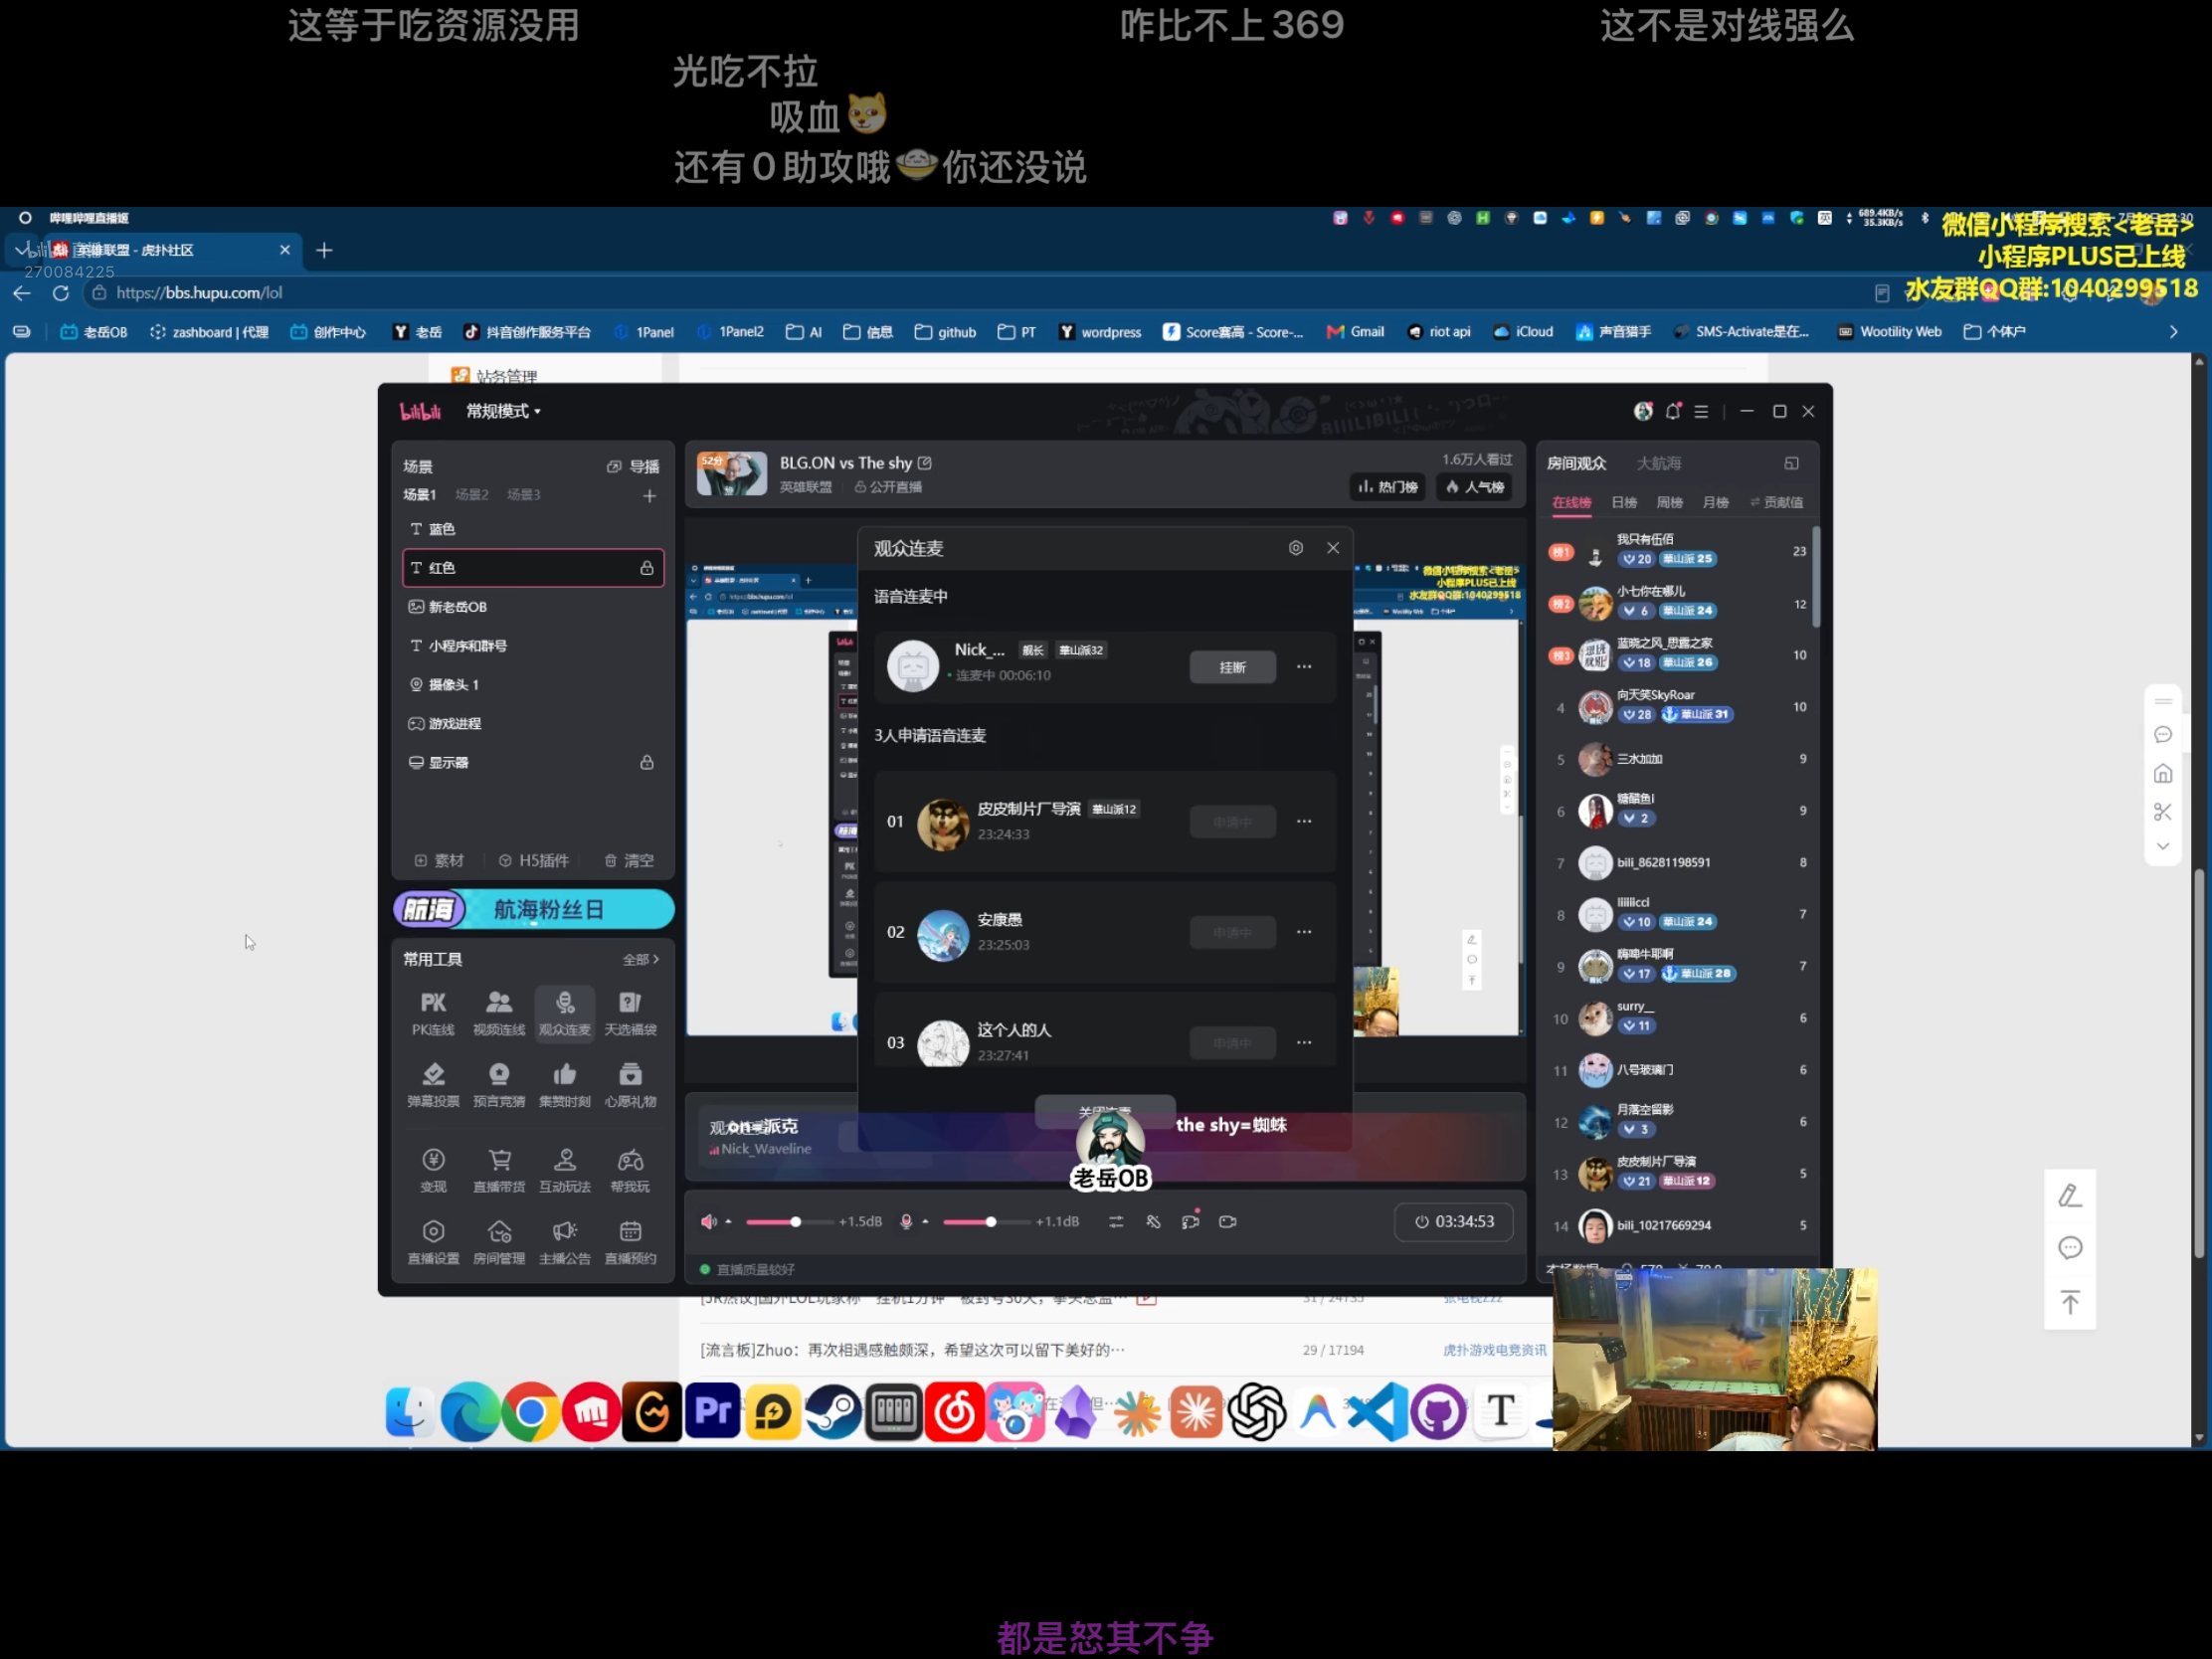Open 直播预约 stream schedule tool
Screen dimensions: 2212x1659
630,1241
